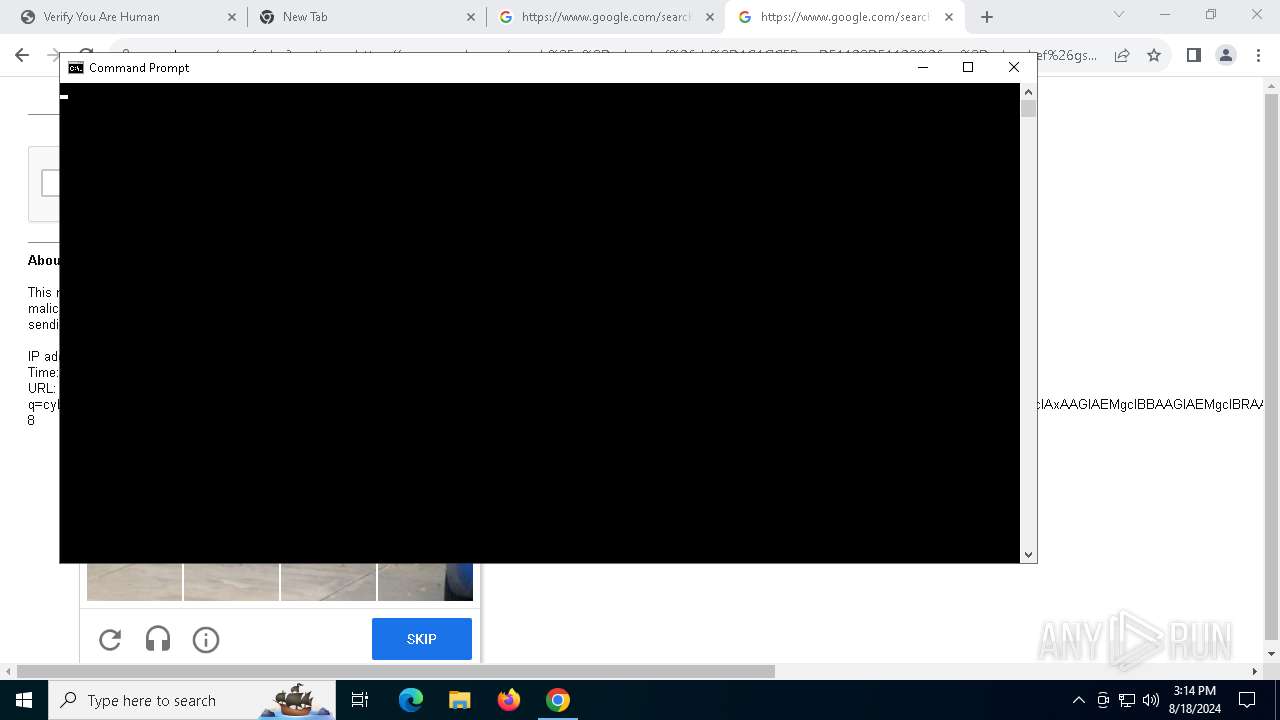Open the third tab with Google search URL
The height and width of the screenshot is (720, 1280).
[x=606, y=17]
